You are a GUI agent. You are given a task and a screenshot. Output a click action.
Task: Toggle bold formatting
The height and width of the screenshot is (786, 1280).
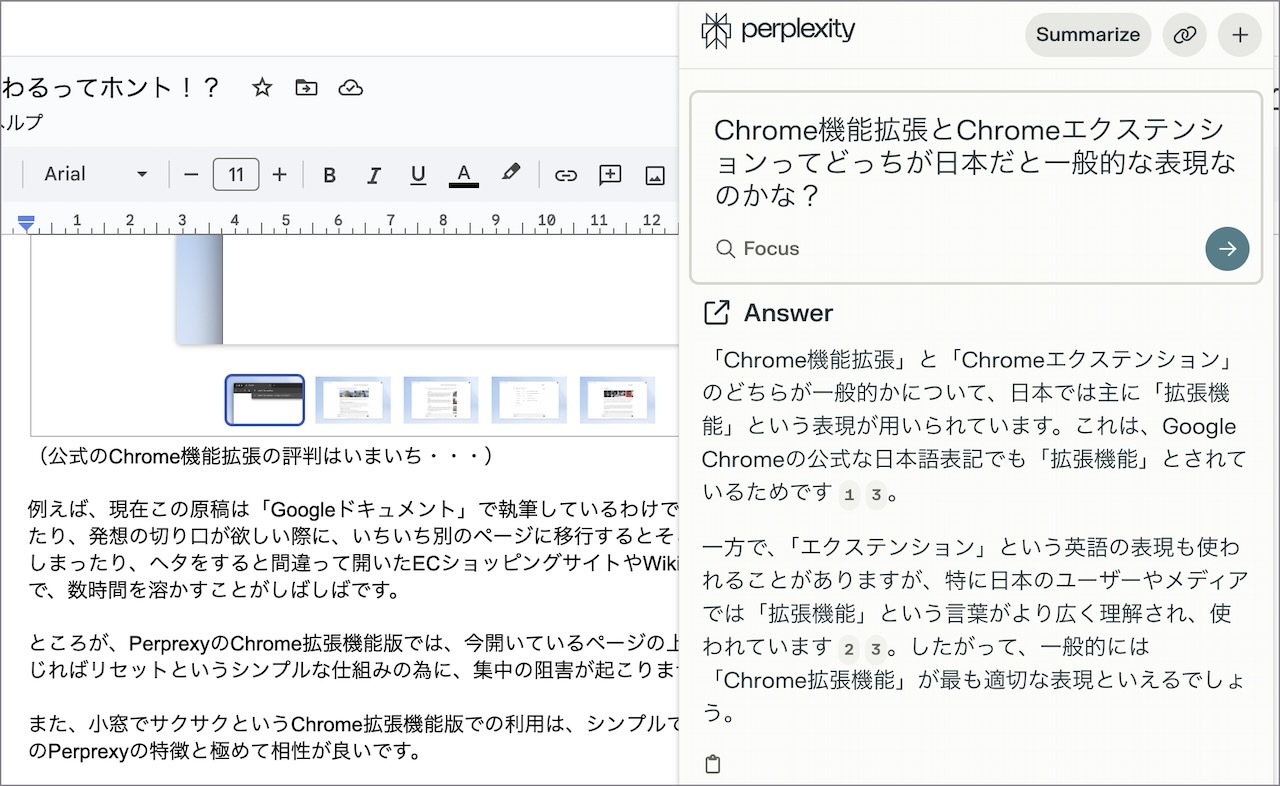click(x=329, y=176)
